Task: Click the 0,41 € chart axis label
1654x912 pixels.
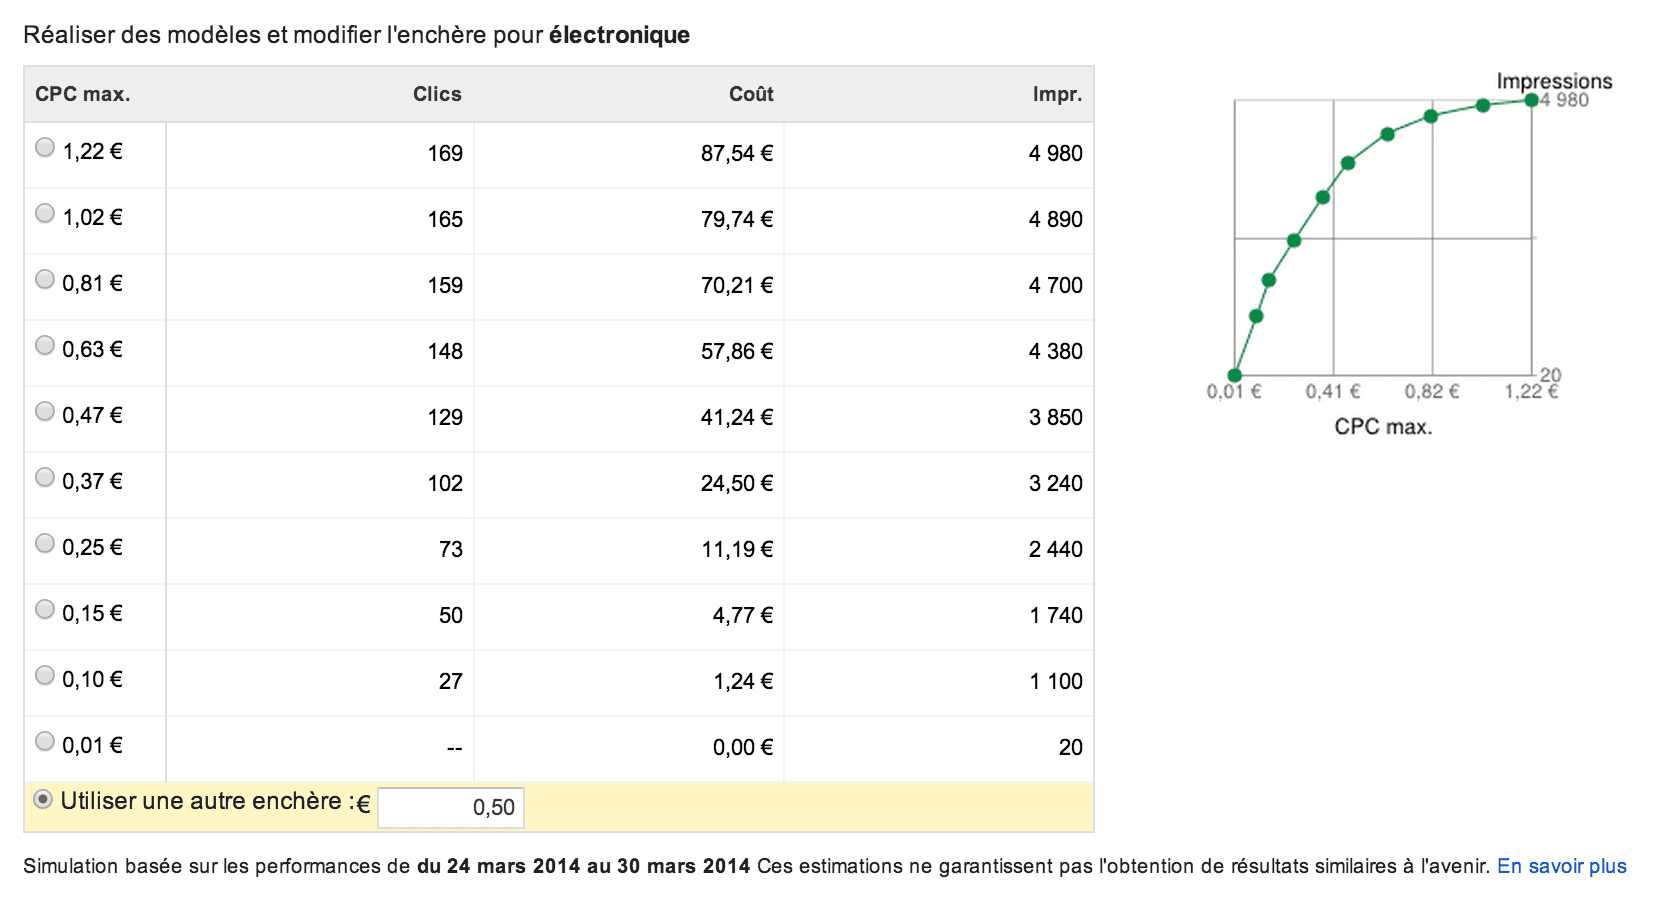Action: pos(1333,391)
